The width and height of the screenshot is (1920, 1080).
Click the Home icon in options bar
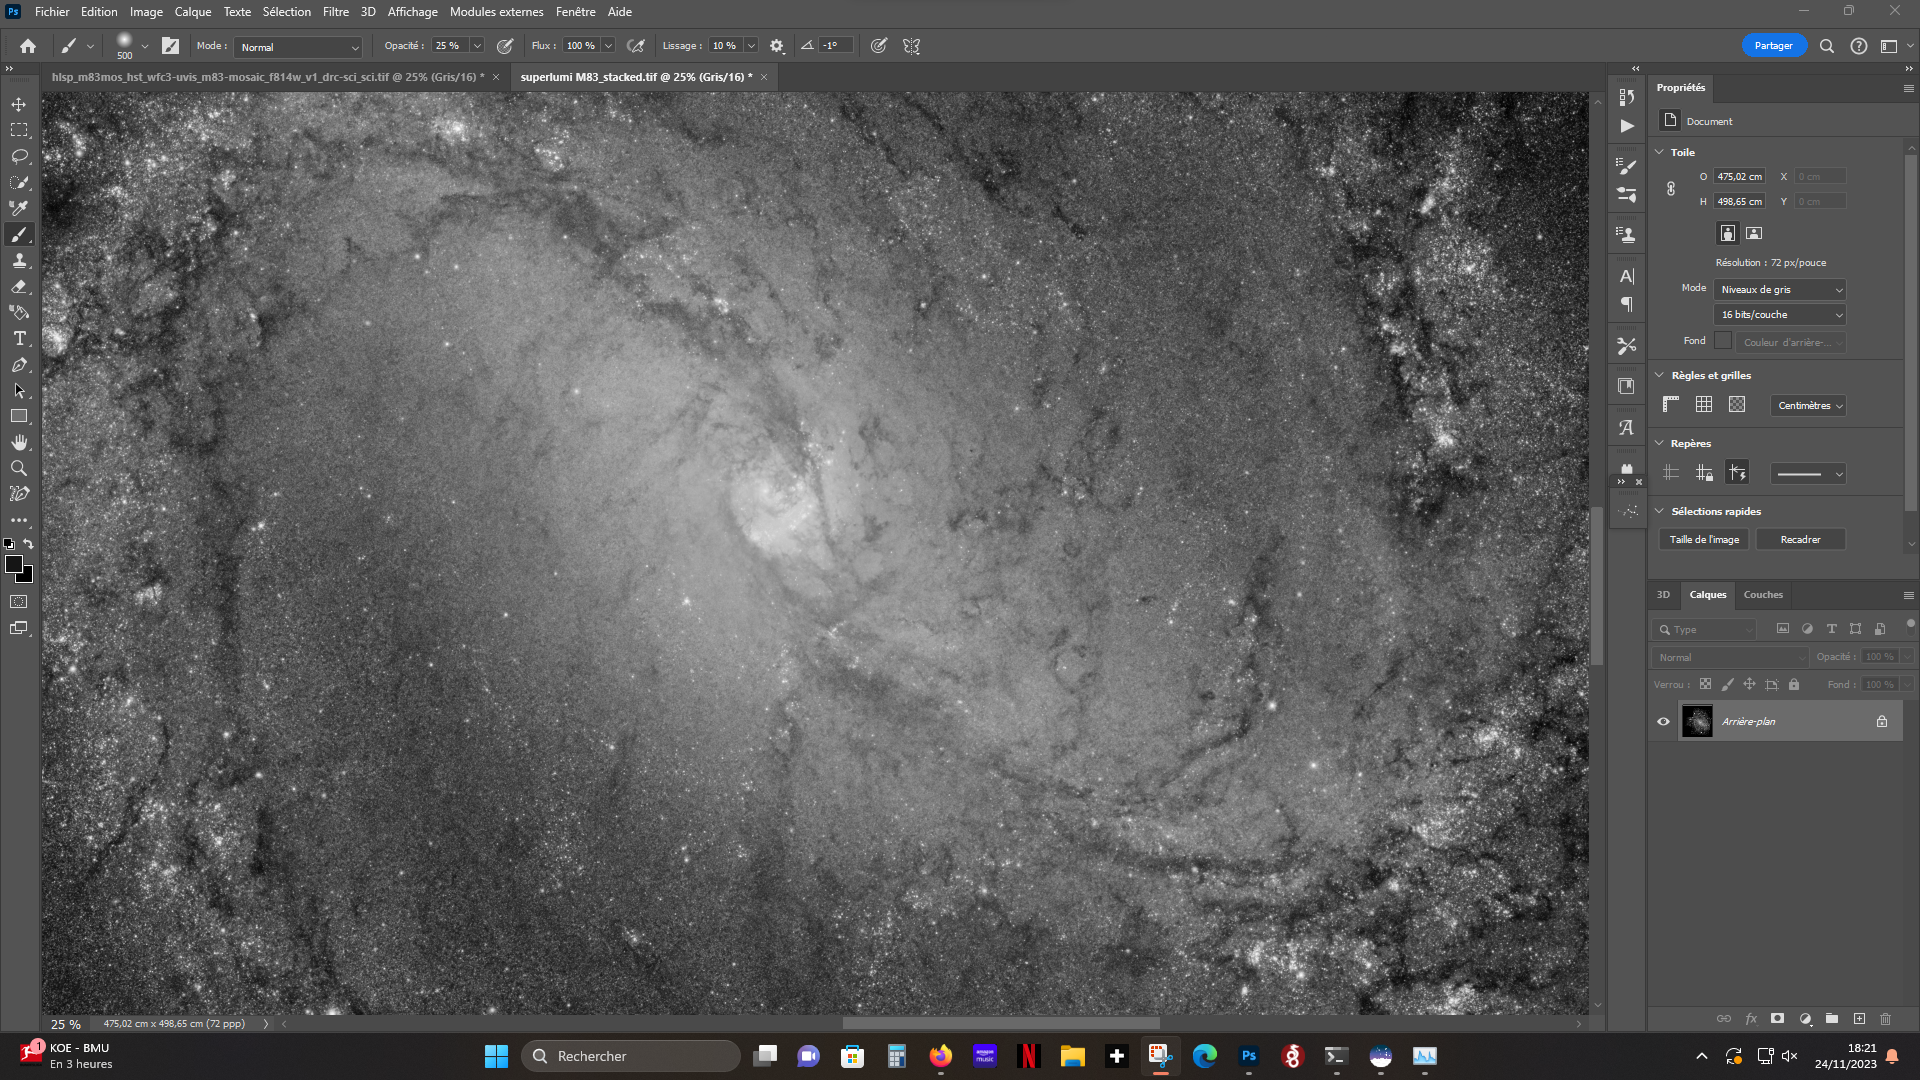pos(28,46)
